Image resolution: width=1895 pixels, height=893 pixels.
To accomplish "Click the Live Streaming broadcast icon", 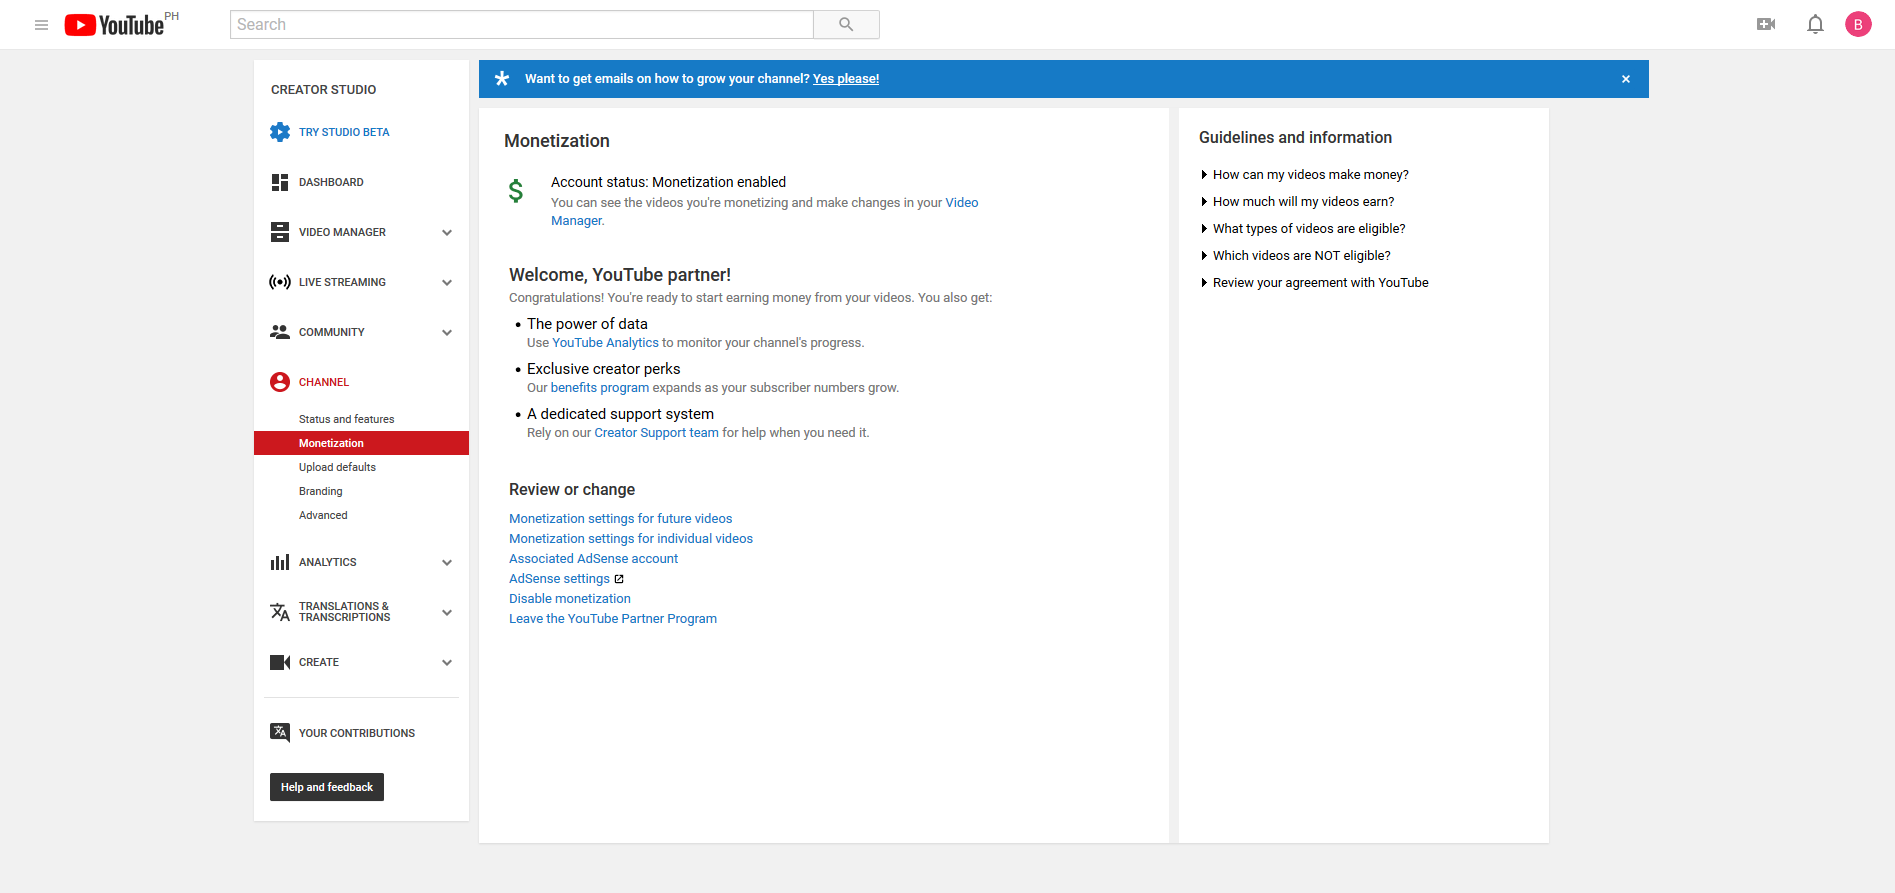I will [x=280, y=282].
